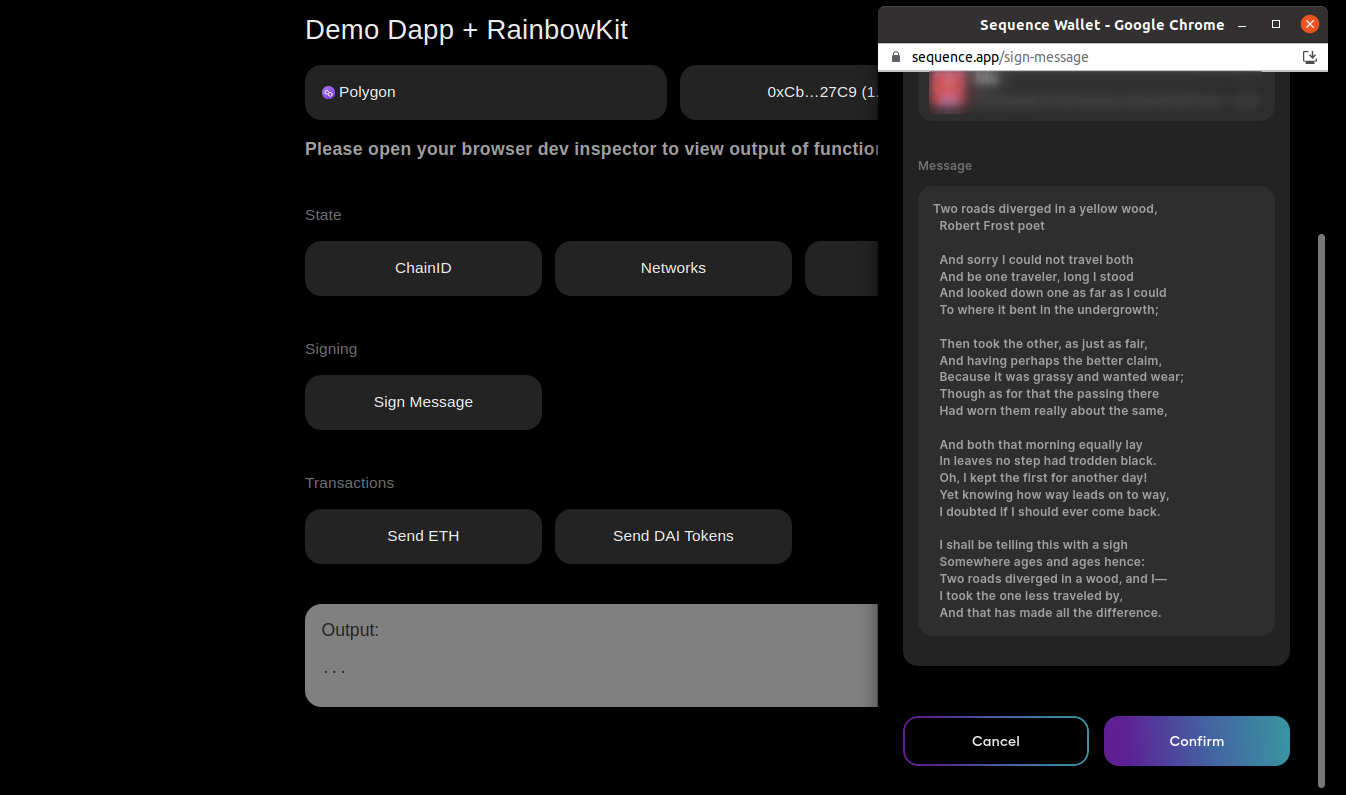
Task: Click the Sign Message button
Action: click(x=423, y=402)
